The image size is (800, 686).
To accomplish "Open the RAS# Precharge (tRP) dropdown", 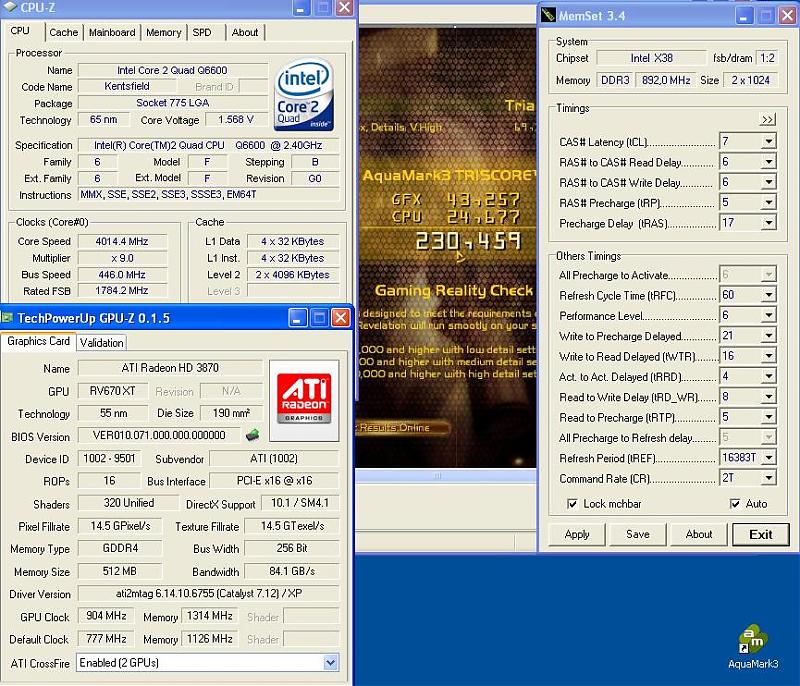I will 768,202.
